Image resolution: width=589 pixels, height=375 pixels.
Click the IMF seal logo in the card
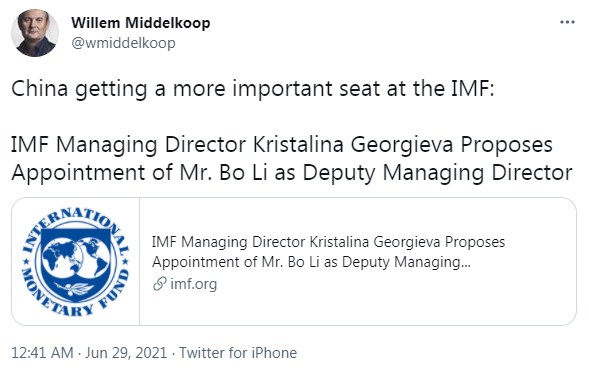click(76, 262)
